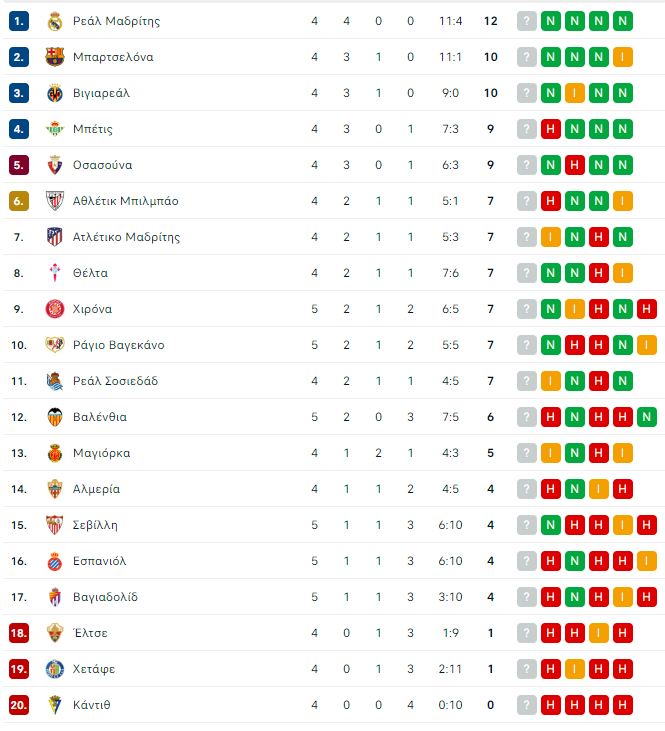Click the Sevilla crest icon
Screen dimensions: 665x731
pyautogui.click(x=55, y=525)
